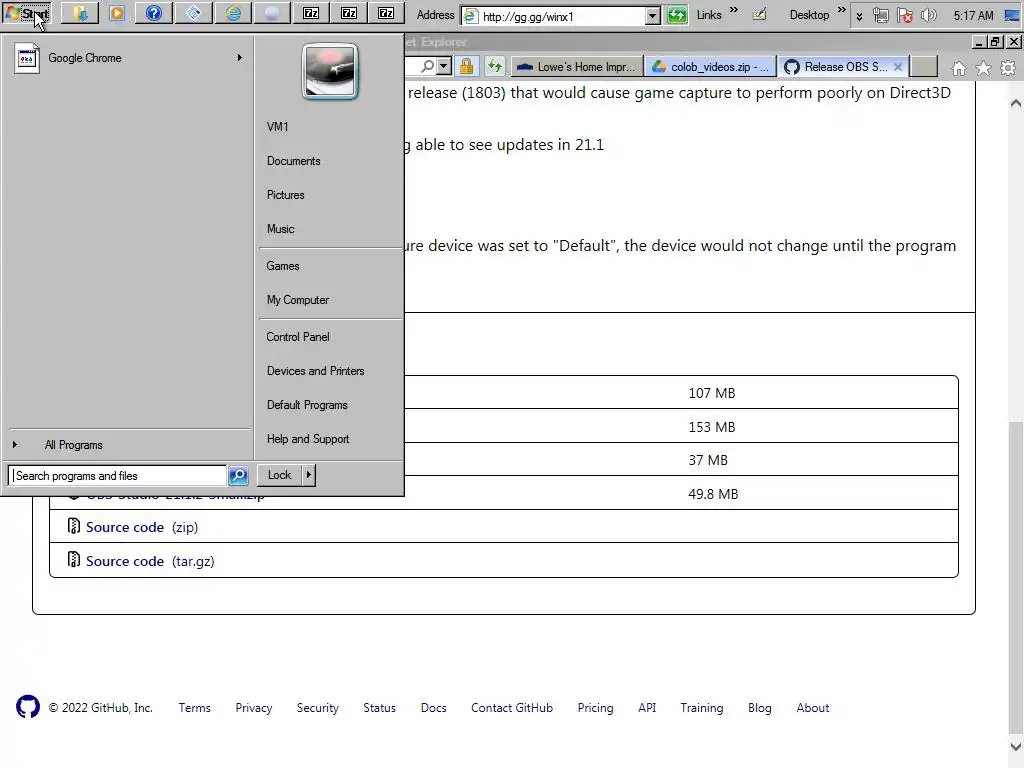Open the last 7z taskbar button
Viewport: 1024px width, 768px height.
387,13
